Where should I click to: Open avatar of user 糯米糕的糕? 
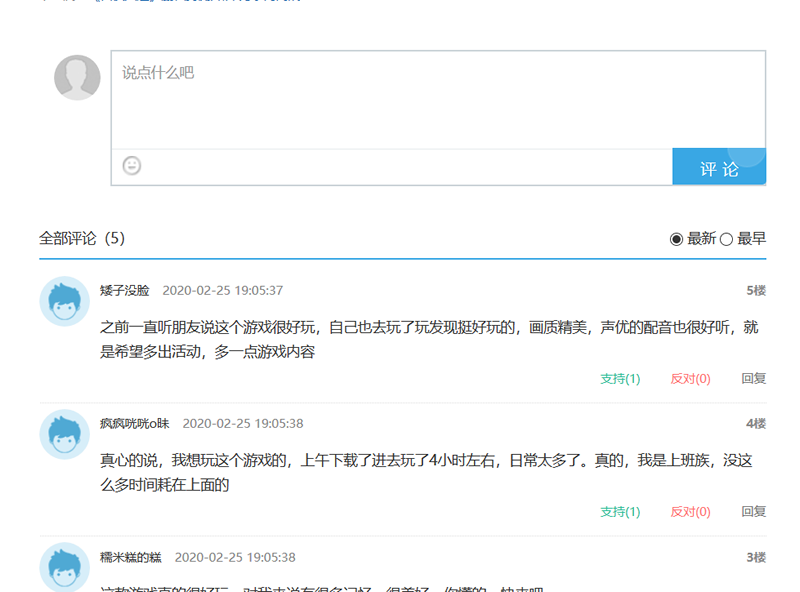[x=64, y=567]
